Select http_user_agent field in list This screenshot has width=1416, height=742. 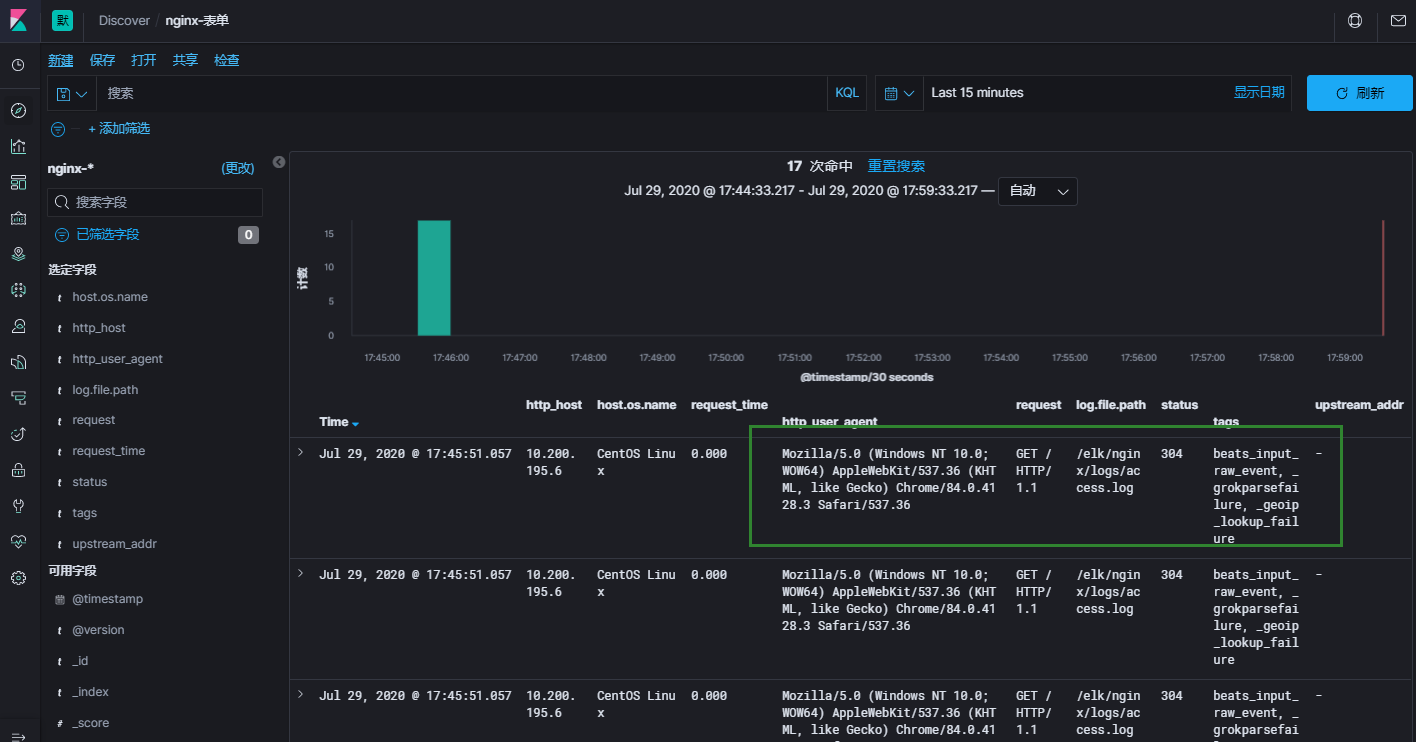117,359
